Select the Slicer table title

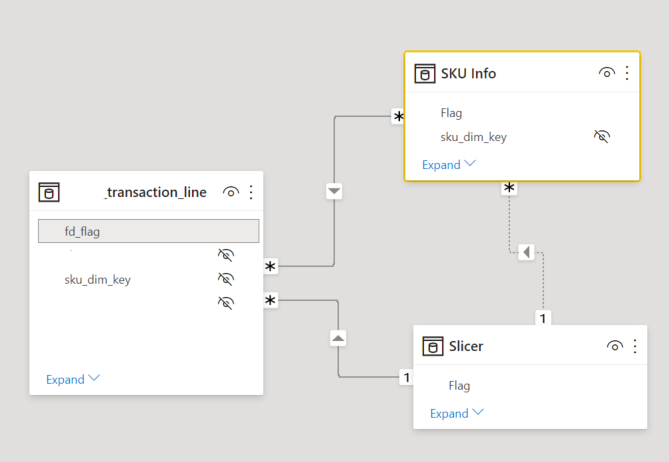coord(466,346)
